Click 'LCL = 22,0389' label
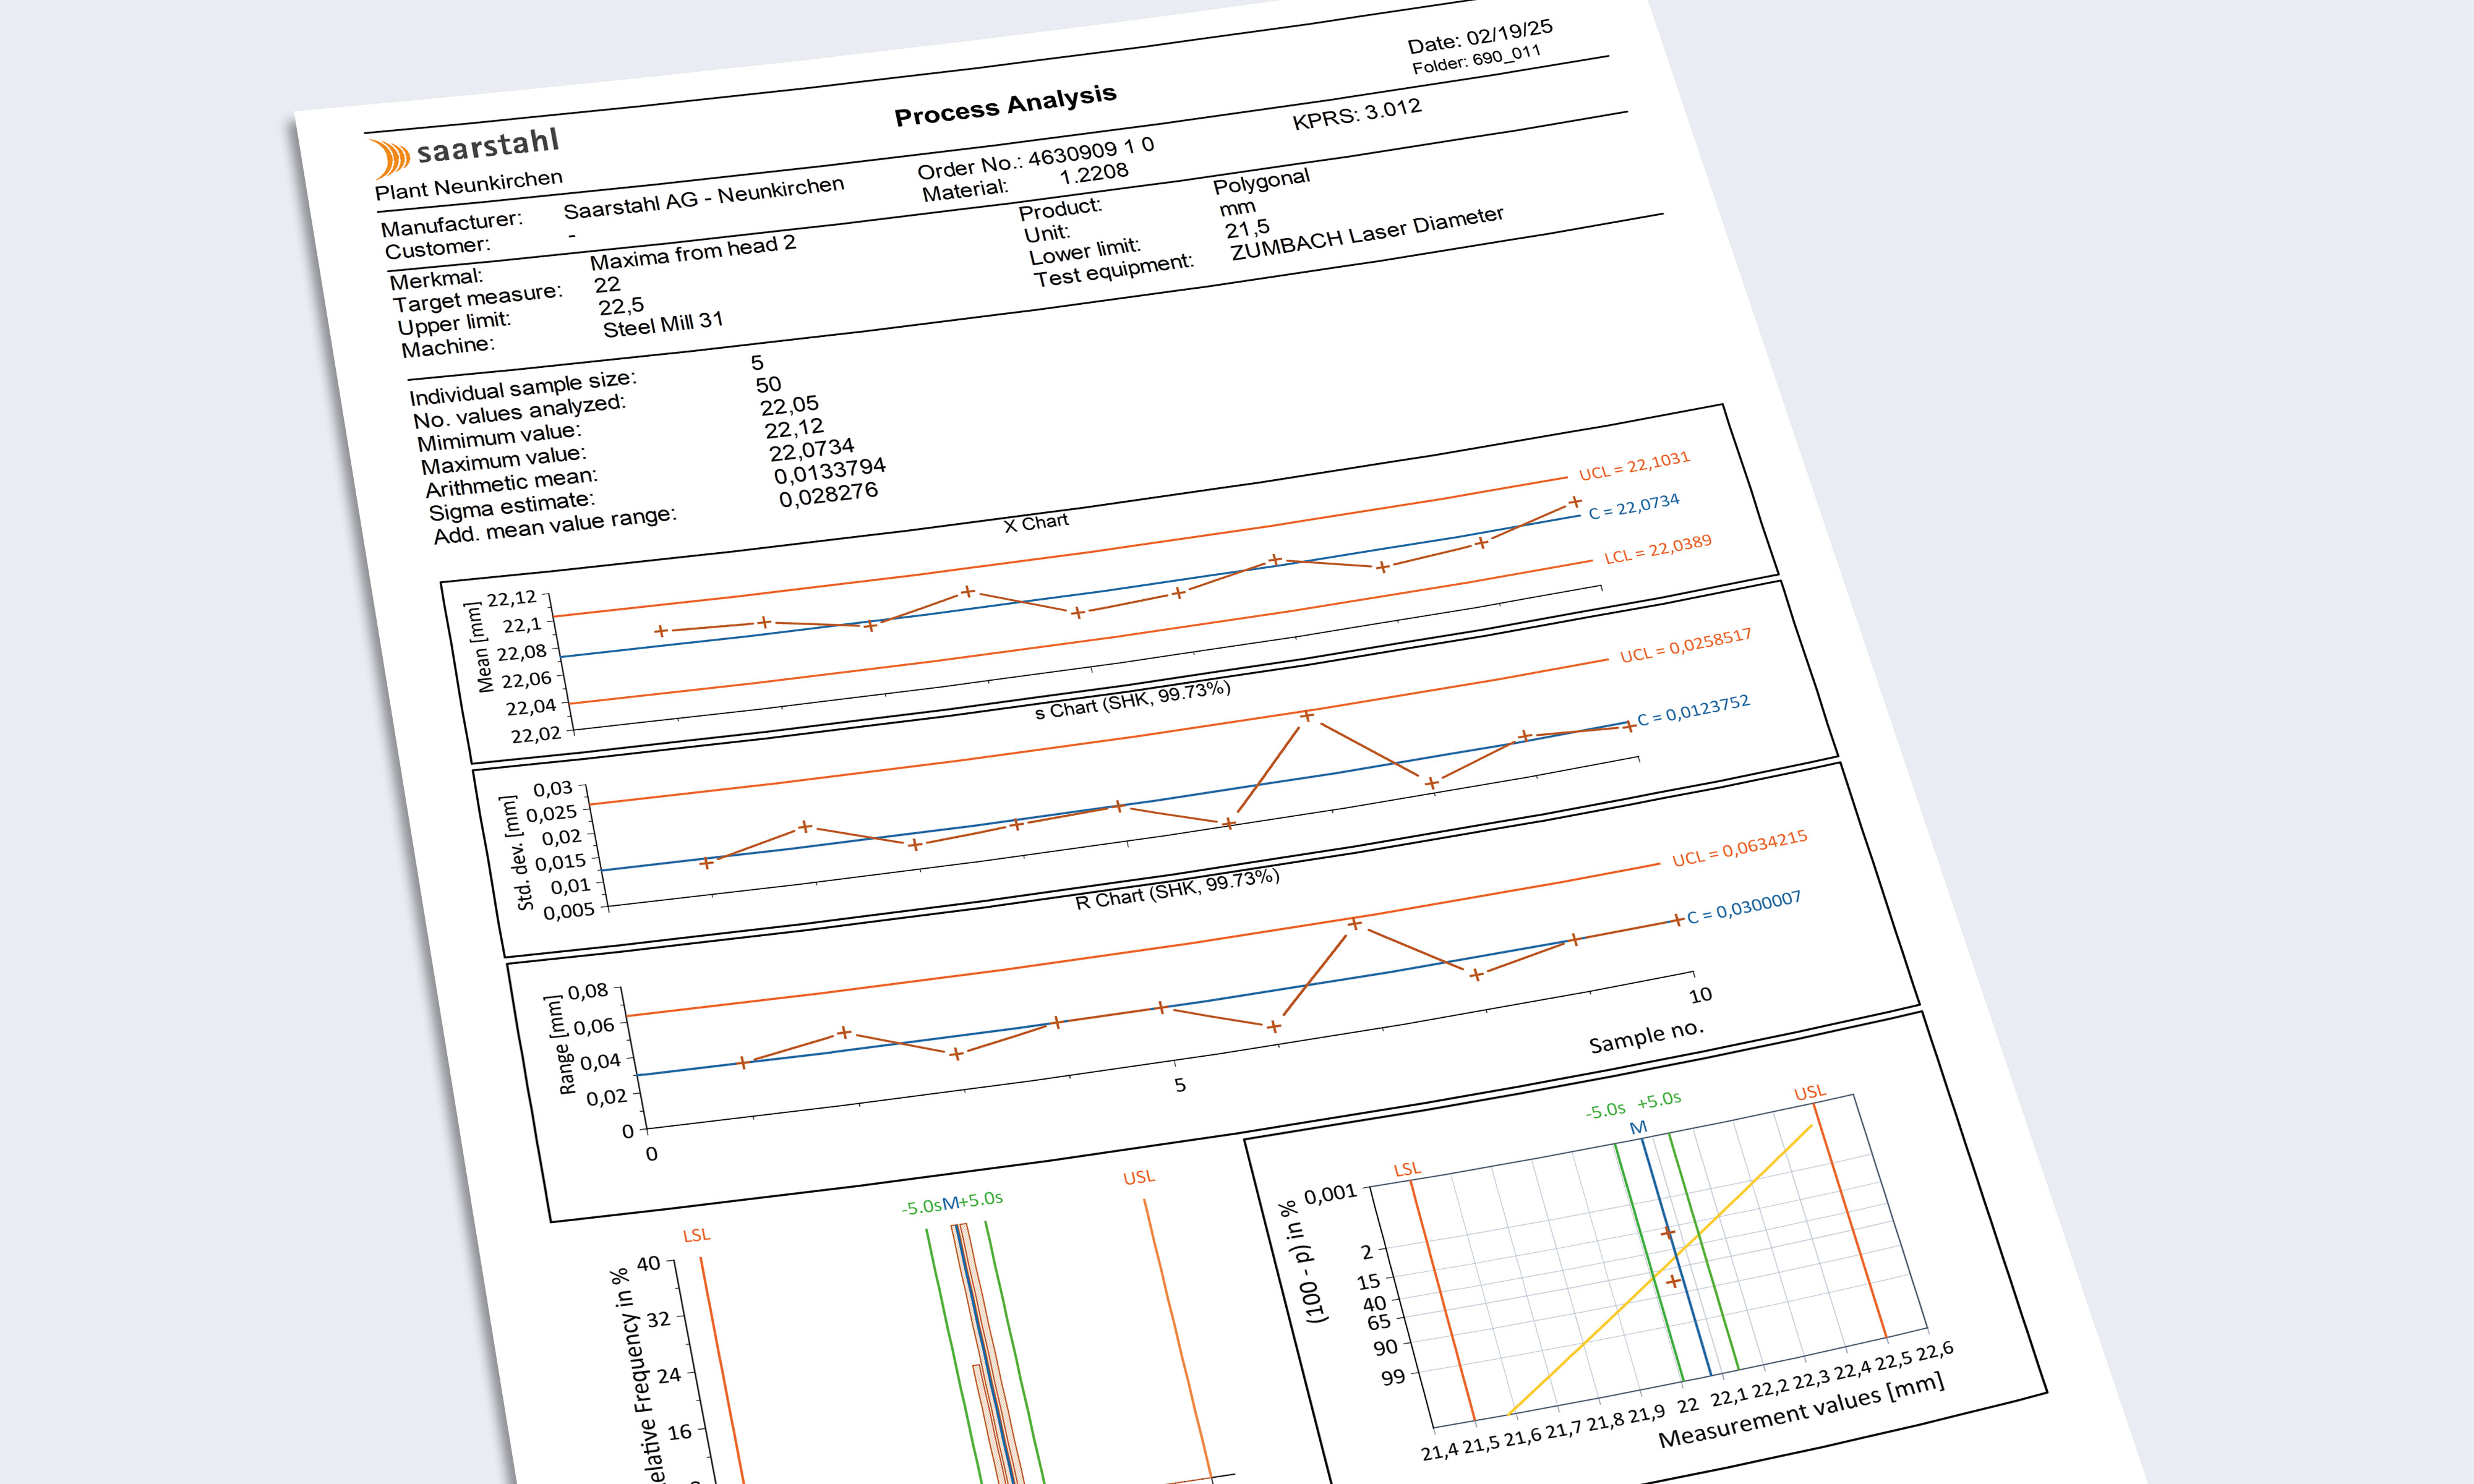 click(x=1658, y=550)
